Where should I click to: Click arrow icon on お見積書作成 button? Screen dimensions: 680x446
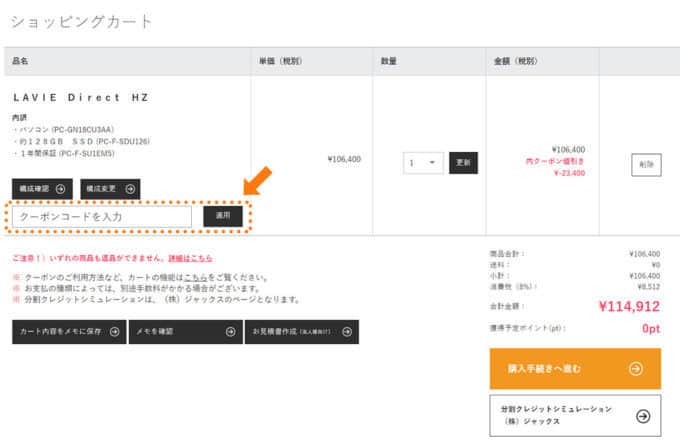(347, 332)
